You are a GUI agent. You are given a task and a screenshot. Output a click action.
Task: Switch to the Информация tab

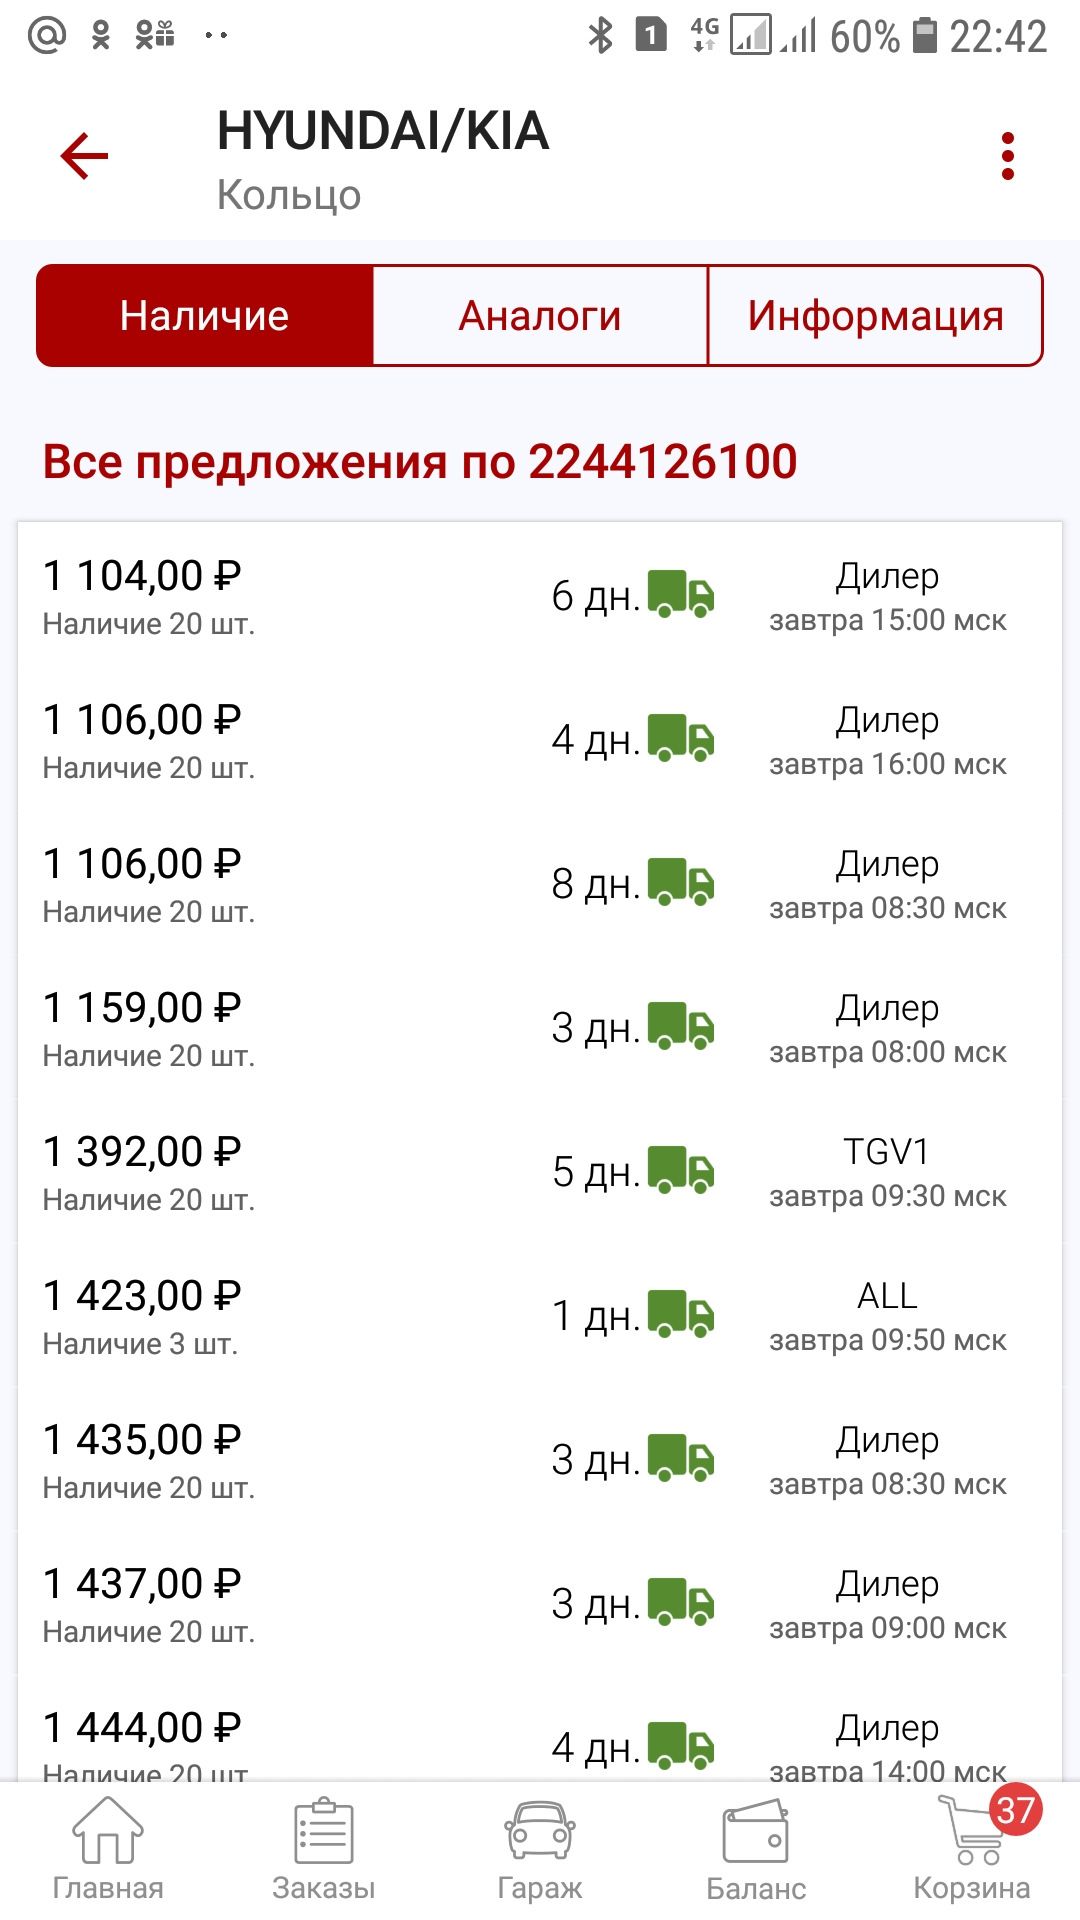pyautogui.click(x=875, y=316)
